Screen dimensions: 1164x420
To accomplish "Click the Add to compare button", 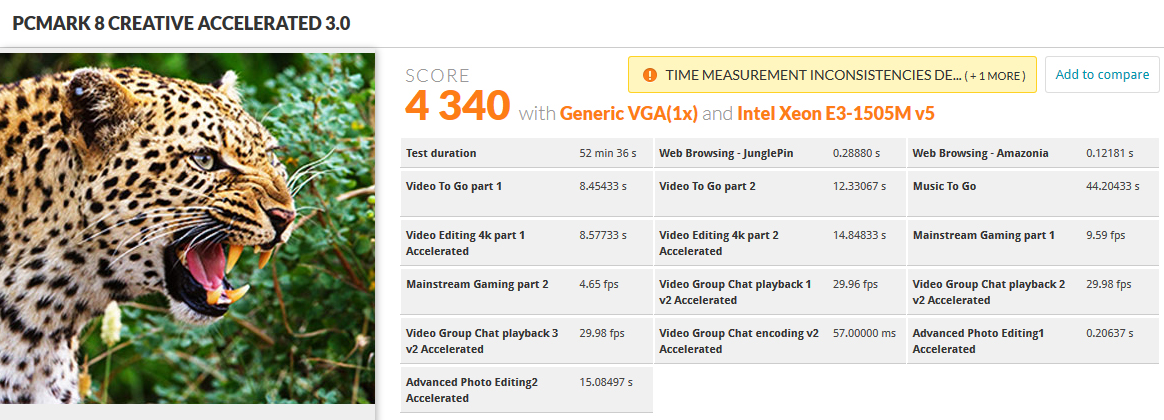I will 1102,75.
